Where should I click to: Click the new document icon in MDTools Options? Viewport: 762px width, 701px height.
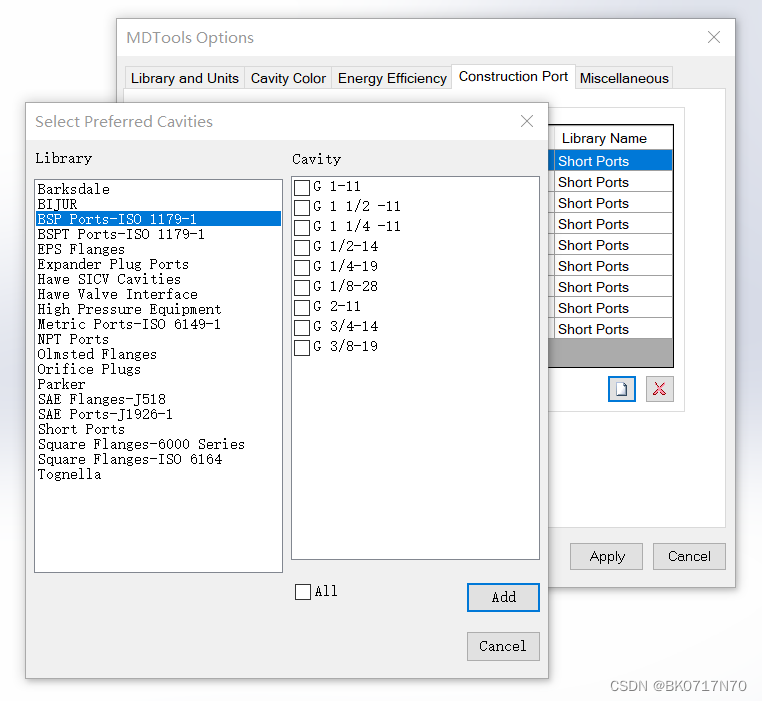pyautogui.click(x=622, y=389)
